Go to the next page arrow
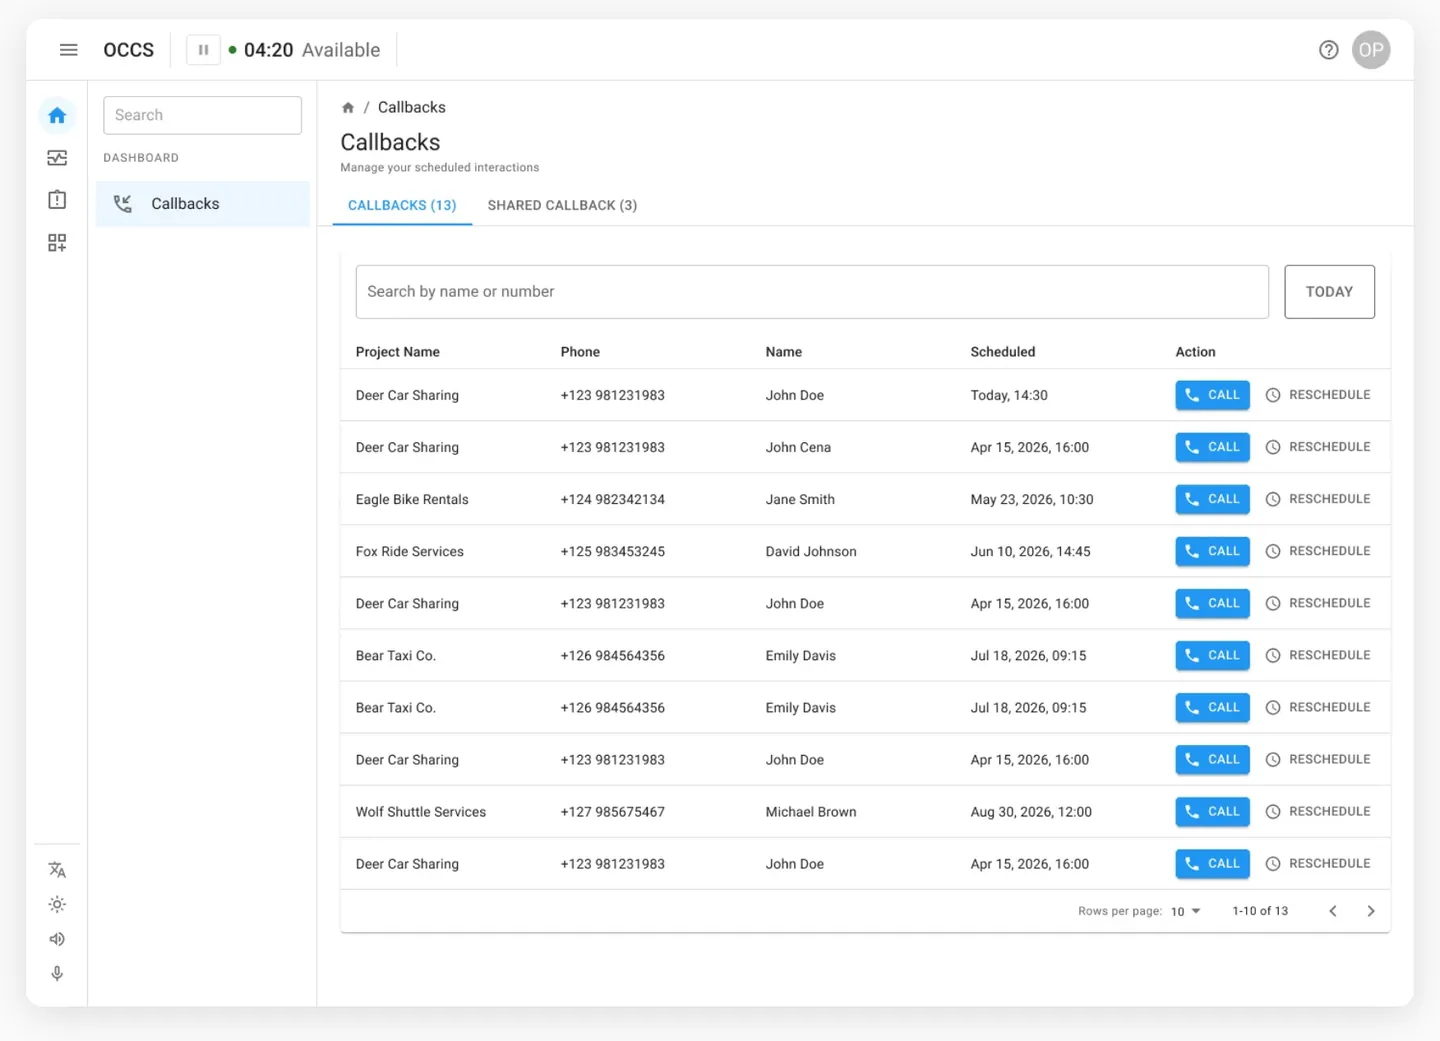Screen dimensions: 1440x1041 coord(1371,911)
